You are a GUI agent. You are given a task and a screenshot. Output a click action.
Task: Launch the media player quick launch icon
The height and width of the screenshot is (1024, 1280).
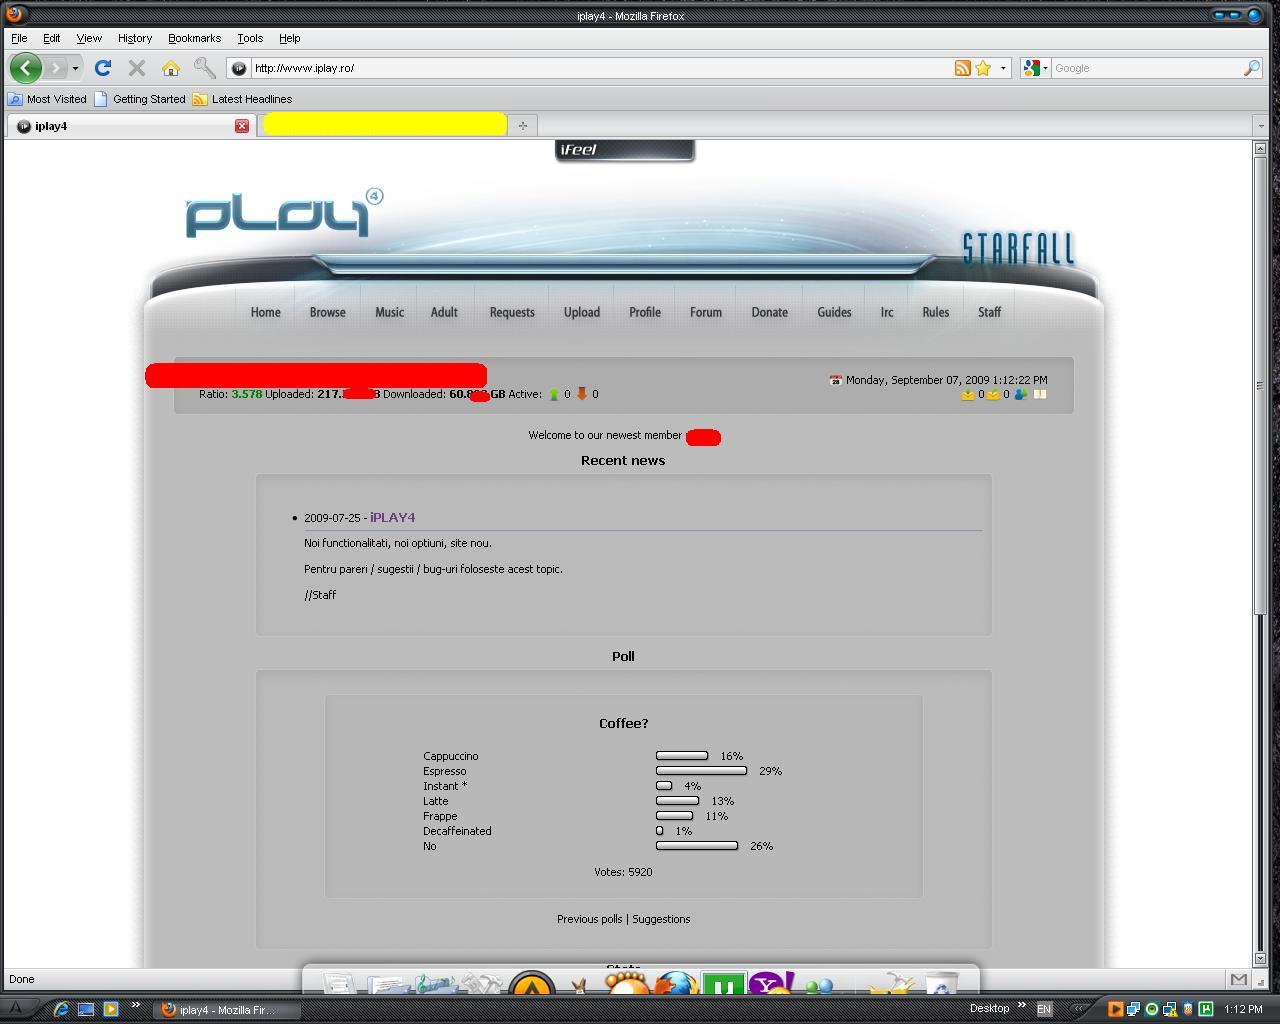[111, 1009]
